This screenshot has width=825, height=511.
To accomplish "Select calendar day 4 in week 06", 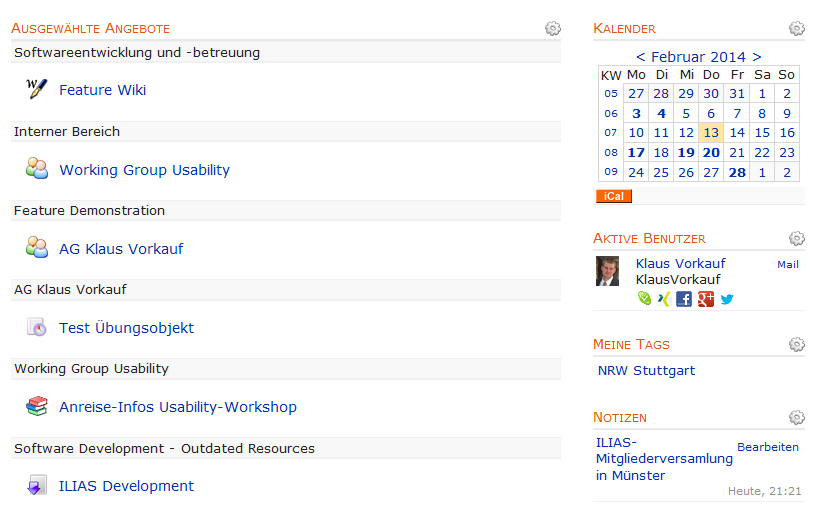I will (x=661, y=113).
